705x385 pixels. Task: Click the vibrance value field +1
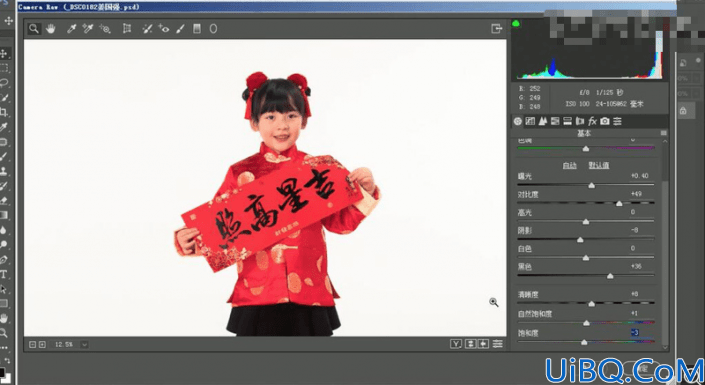coord(634,313)
